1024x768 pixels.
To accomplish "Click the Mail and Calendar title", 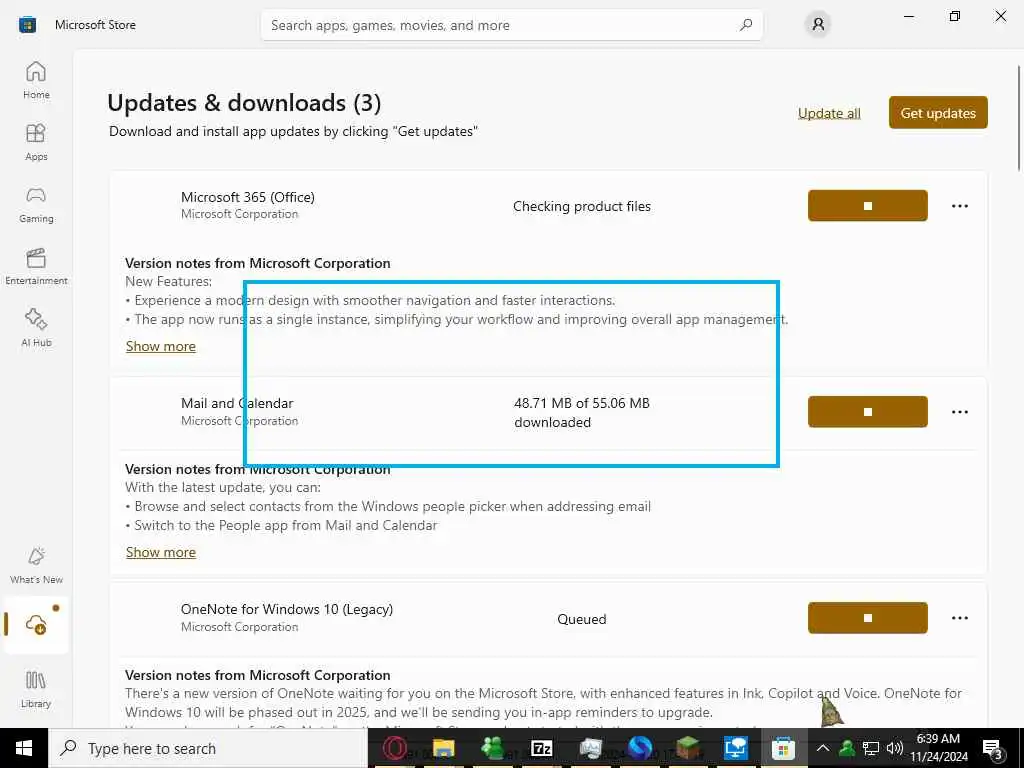I will pos(237,403).
